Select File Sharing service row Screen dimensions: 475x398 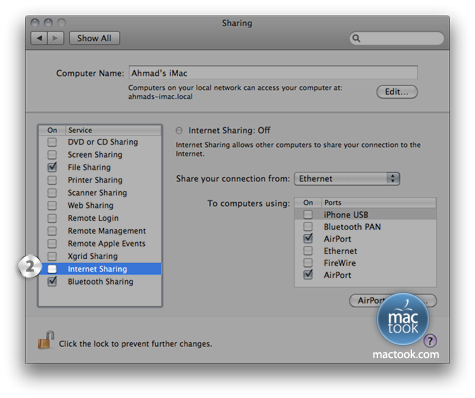tap(100, 167)
